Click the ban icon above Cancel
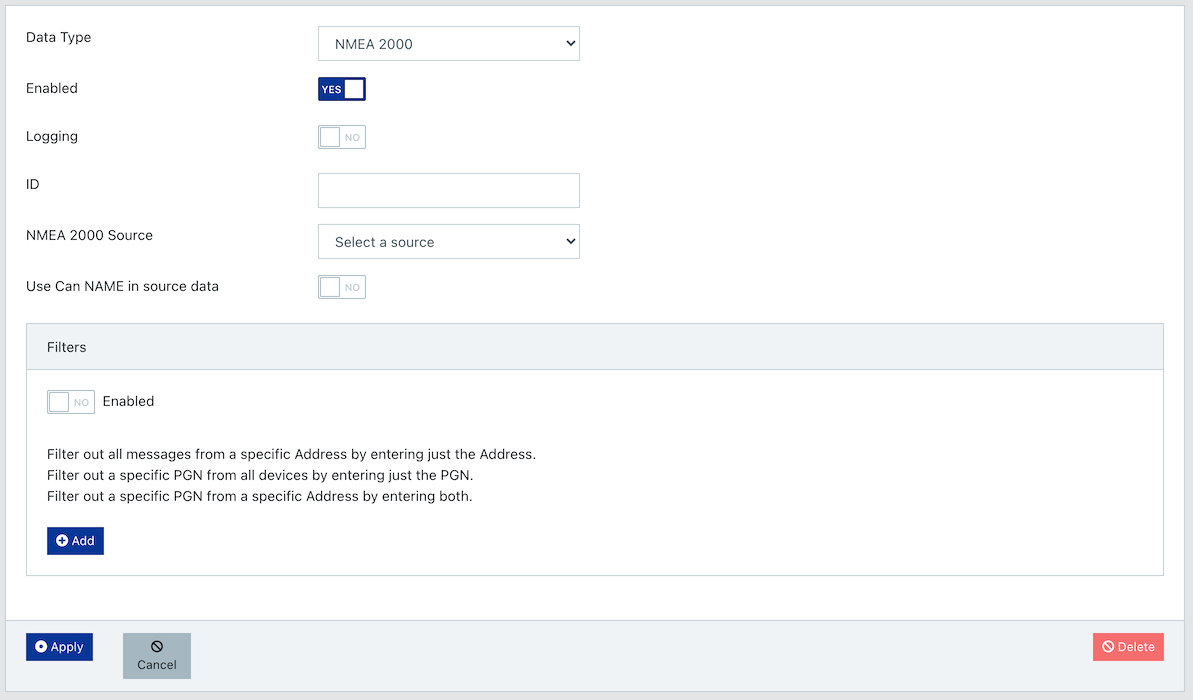This screenshot has height=700, width=1193. coord(157,647)
